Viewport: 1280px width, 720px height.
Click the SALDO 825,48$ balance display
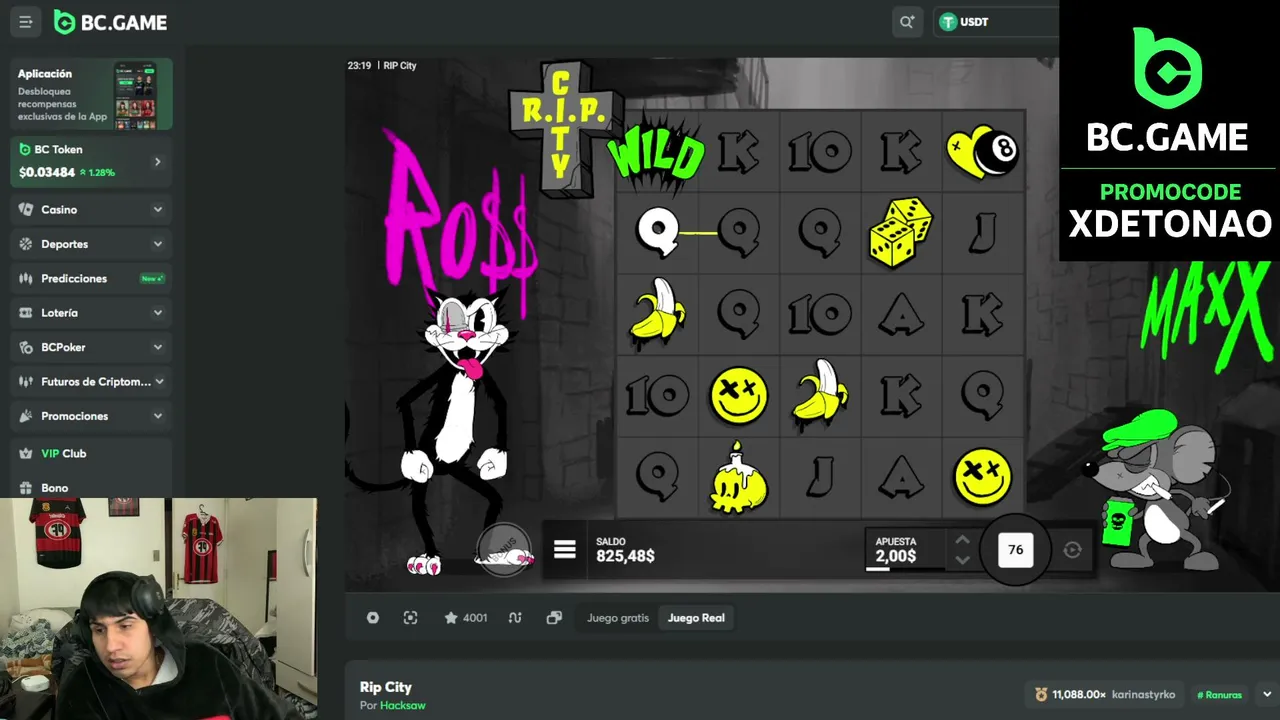pyautogui.click(x=625, y=550)
